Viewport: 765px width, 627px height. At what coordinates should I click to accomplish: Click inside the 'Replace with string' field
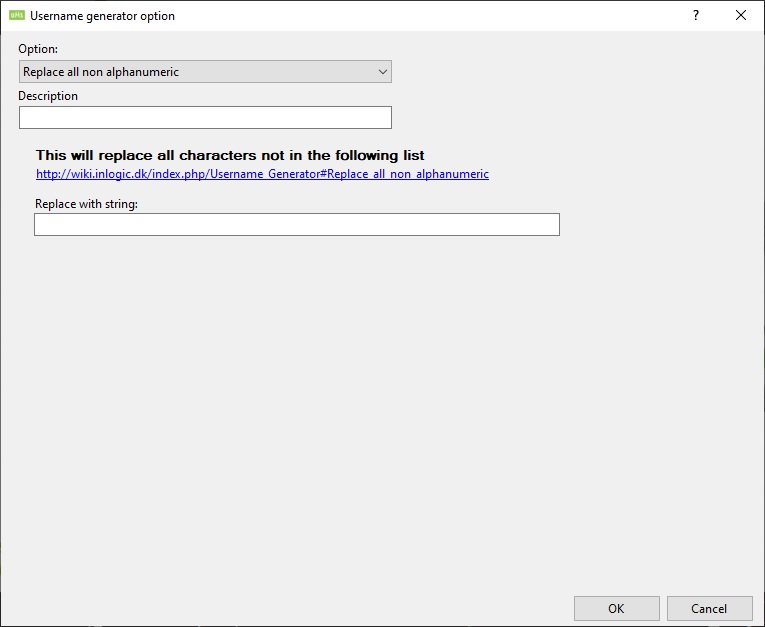pyautogui.click(x=296, y=225)
